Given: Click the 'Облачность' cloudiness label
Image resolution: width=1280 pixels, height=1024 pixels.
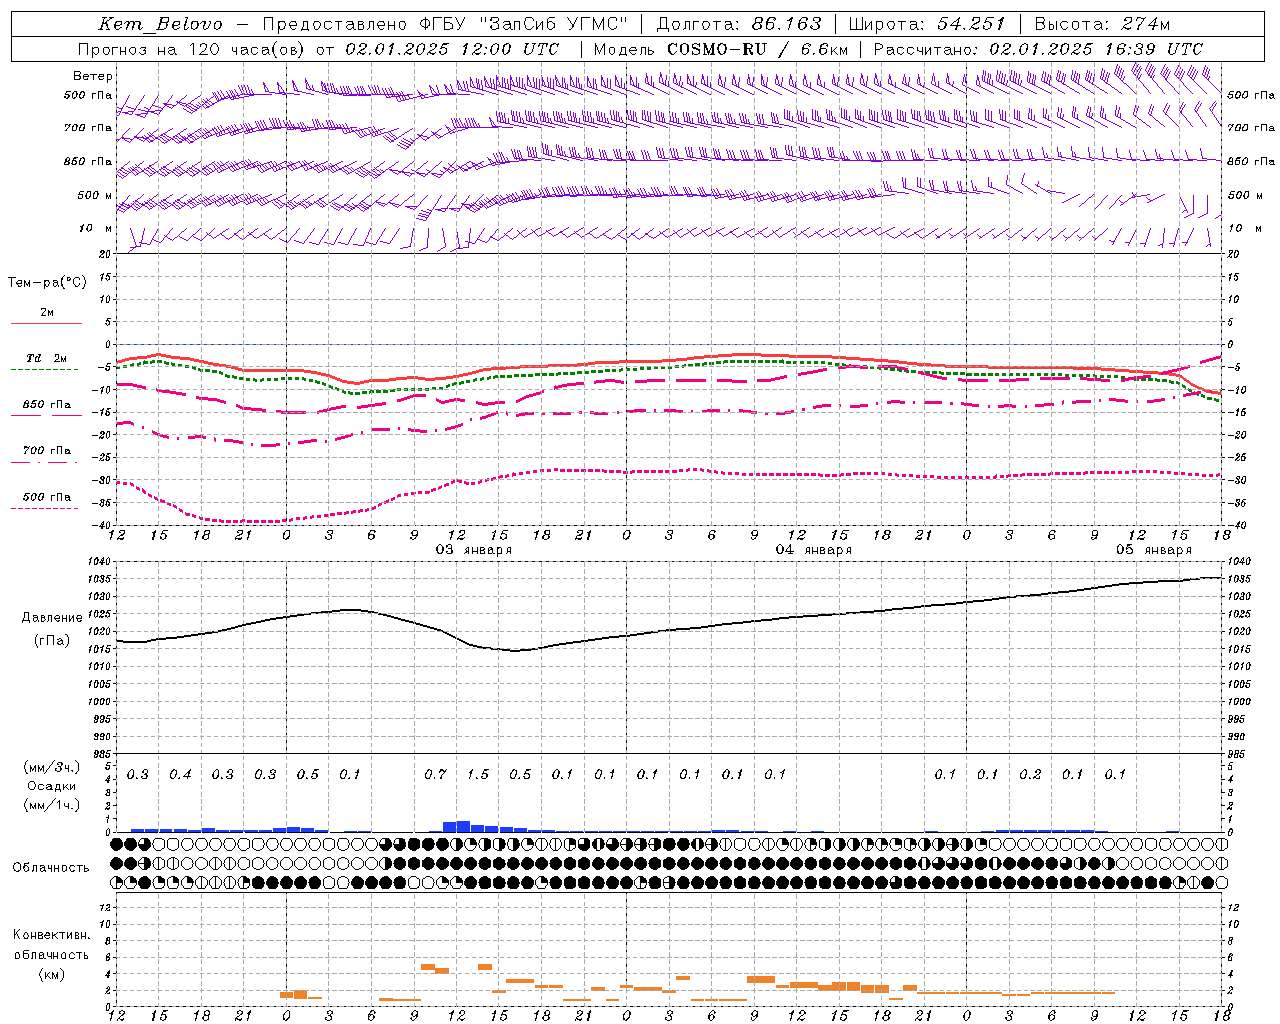Looking at the screenshot, I should click(x=51, y=868).
